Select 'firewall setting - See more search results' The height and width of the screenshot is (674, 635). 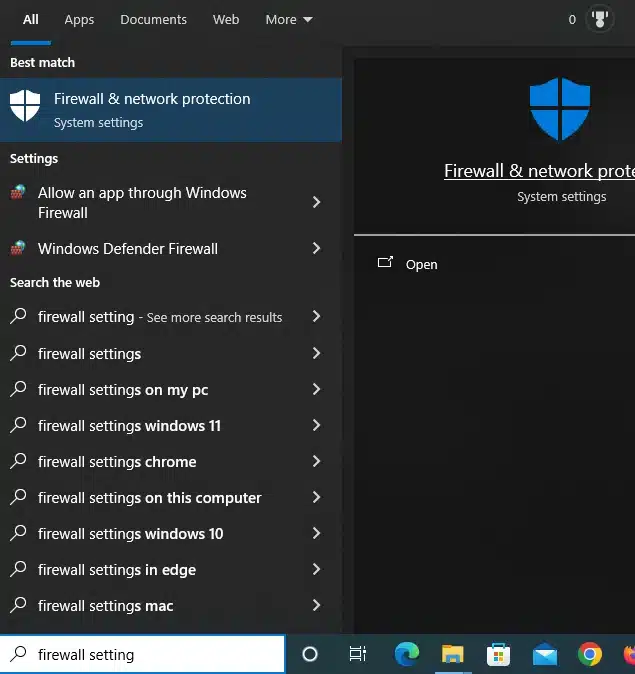tap(171, 317)
